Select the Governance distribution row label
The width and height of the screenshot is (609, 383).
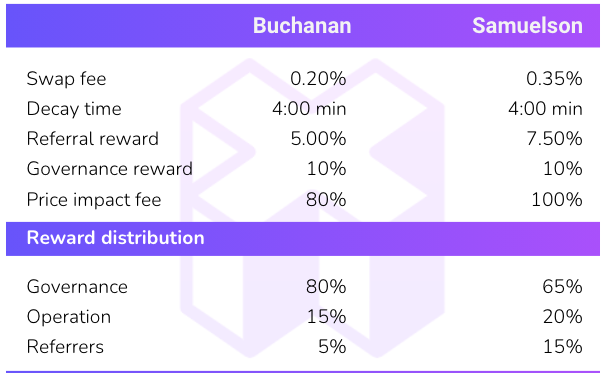tap(77, 287)
